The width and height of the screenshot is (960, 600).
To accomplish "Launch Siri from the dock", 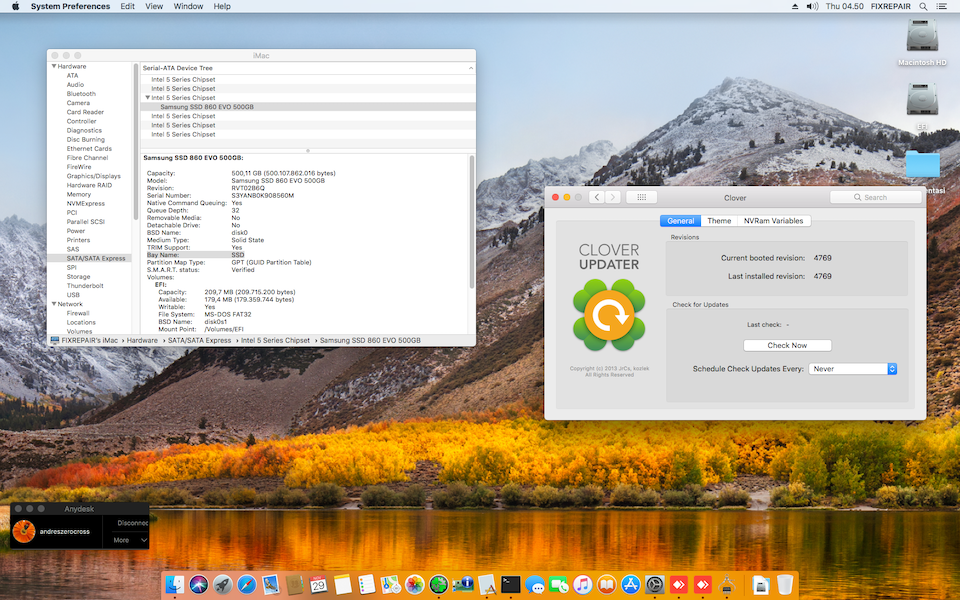I will 198,584.
